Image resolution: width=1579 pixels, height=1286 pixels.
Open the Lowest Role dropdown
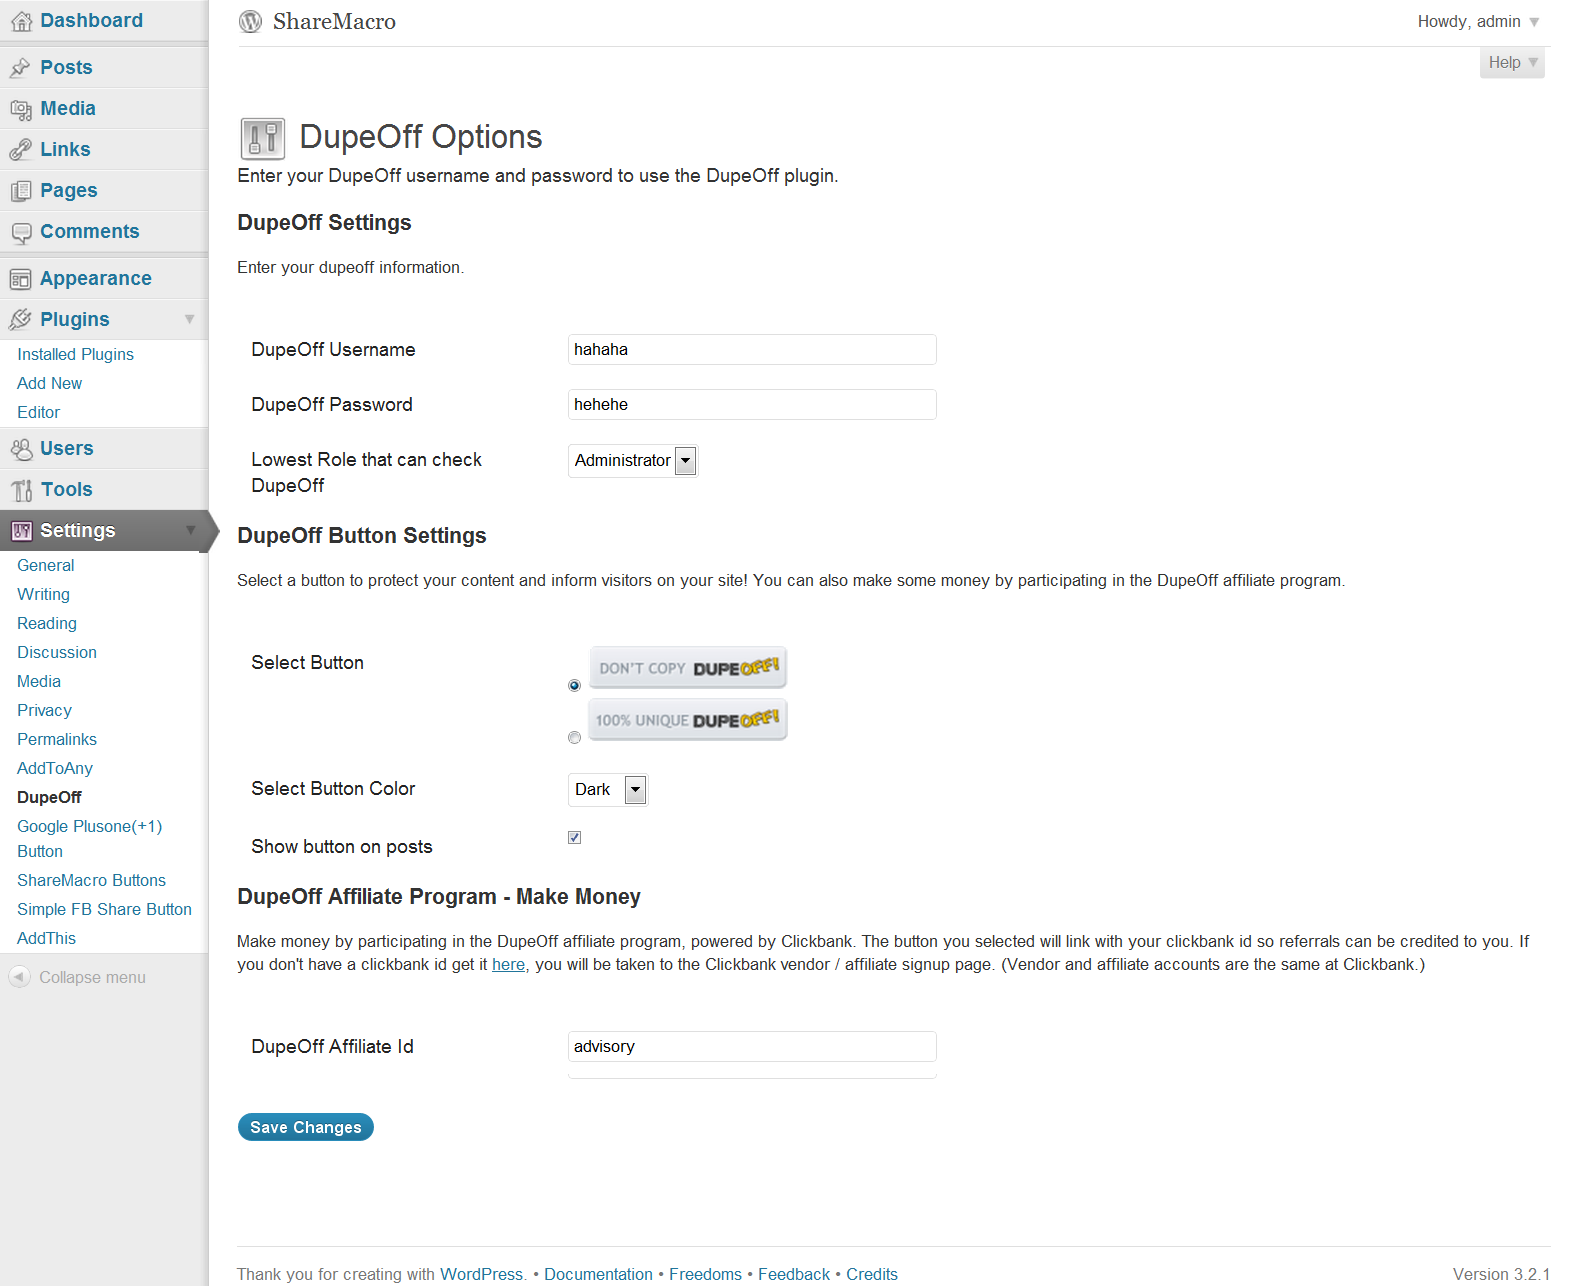(632, 461)
